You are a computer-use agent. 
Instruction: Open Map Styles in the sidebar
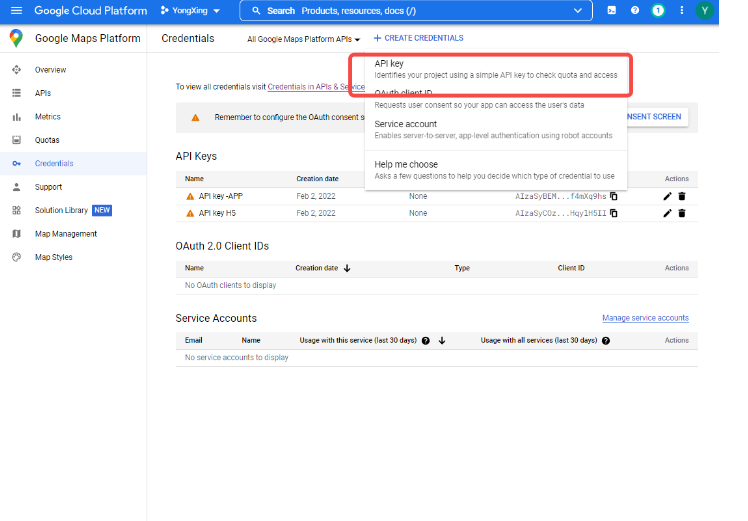pos(53,257)
